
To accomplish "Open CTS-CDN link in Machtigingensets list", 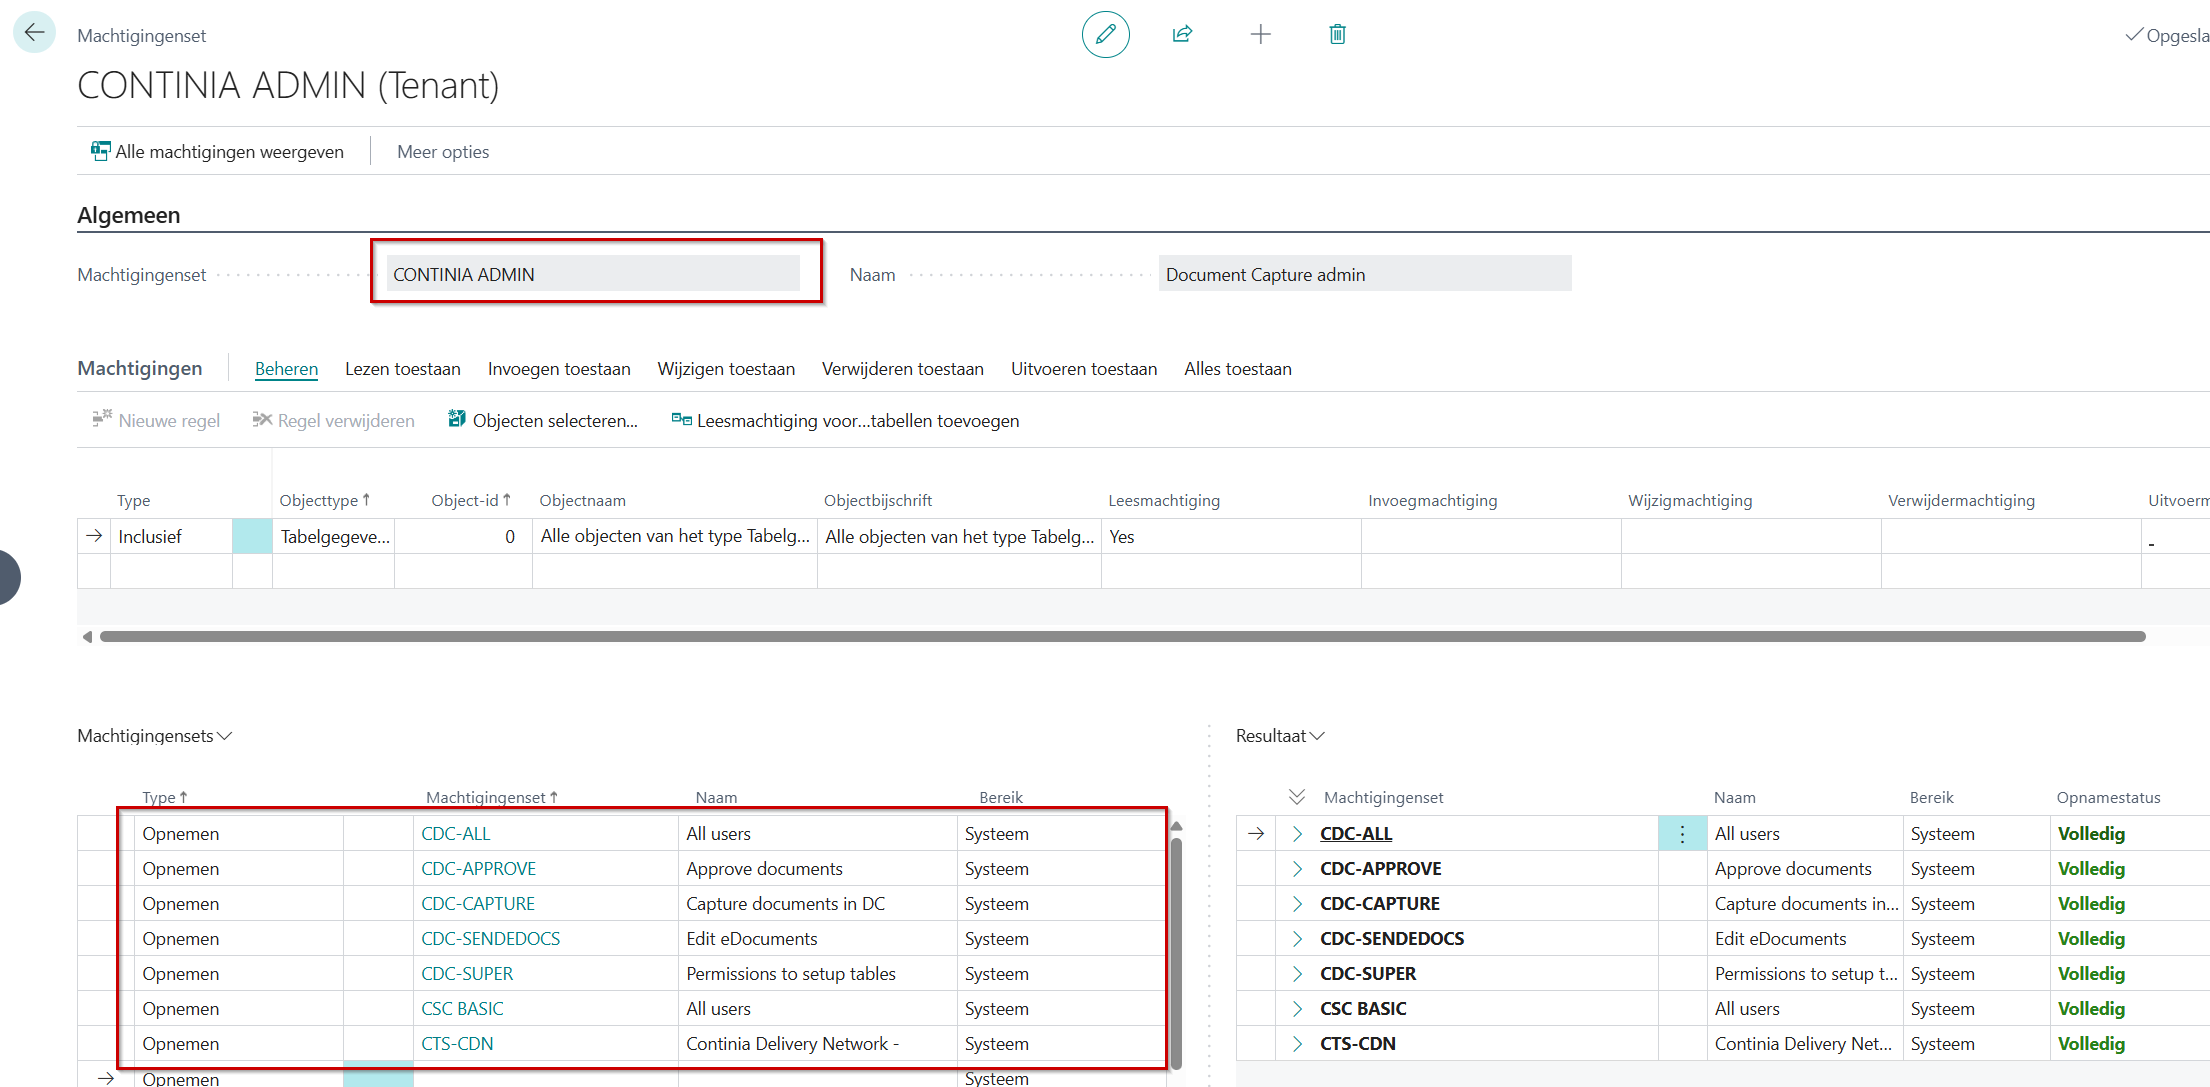I will 457,1043.
